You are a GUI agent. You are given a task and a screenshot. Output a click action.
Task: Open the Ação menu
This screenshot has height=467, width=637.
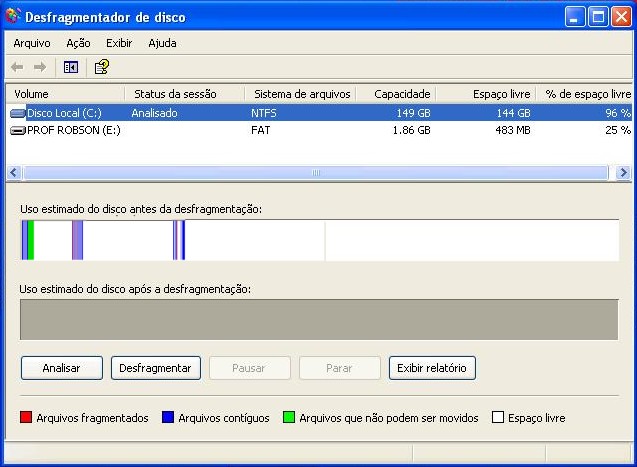point(78,43)
